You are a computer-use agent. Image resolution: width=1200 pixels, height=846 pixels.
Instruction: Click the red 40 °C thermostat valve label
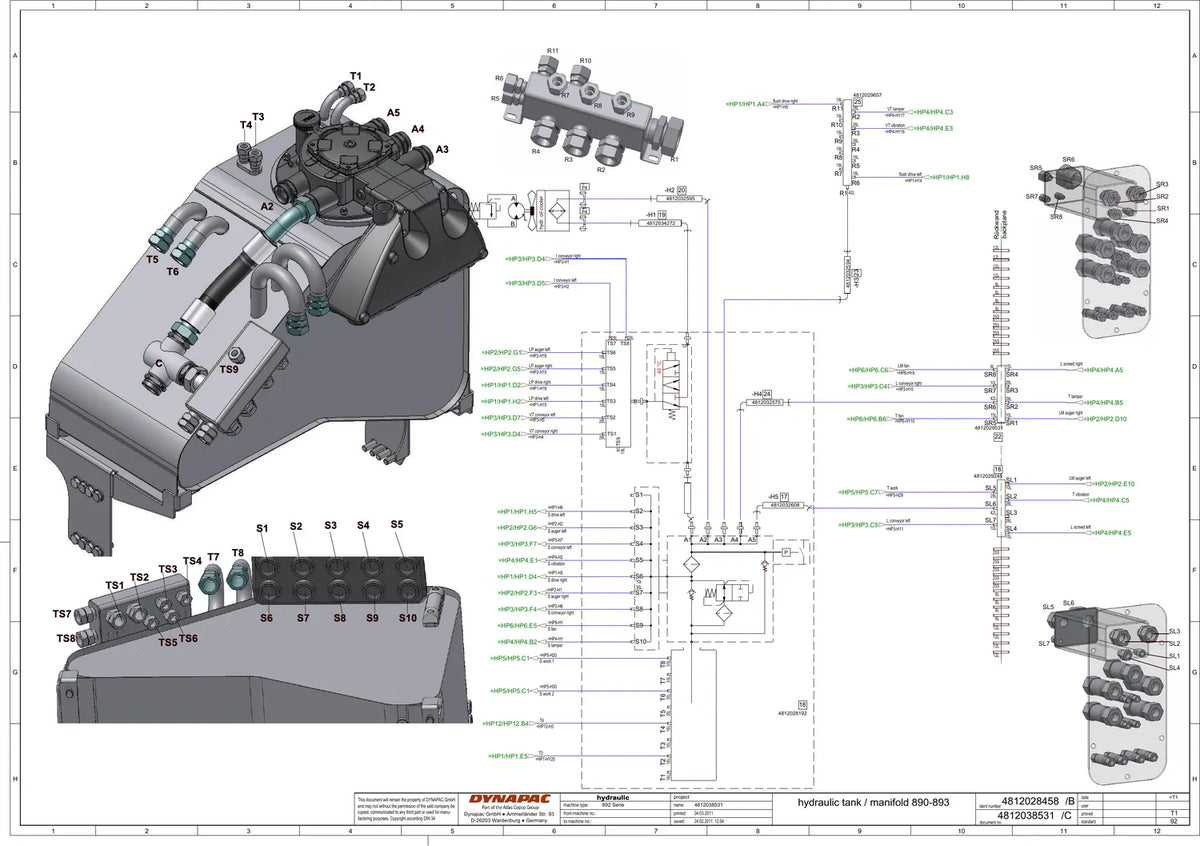658,368
